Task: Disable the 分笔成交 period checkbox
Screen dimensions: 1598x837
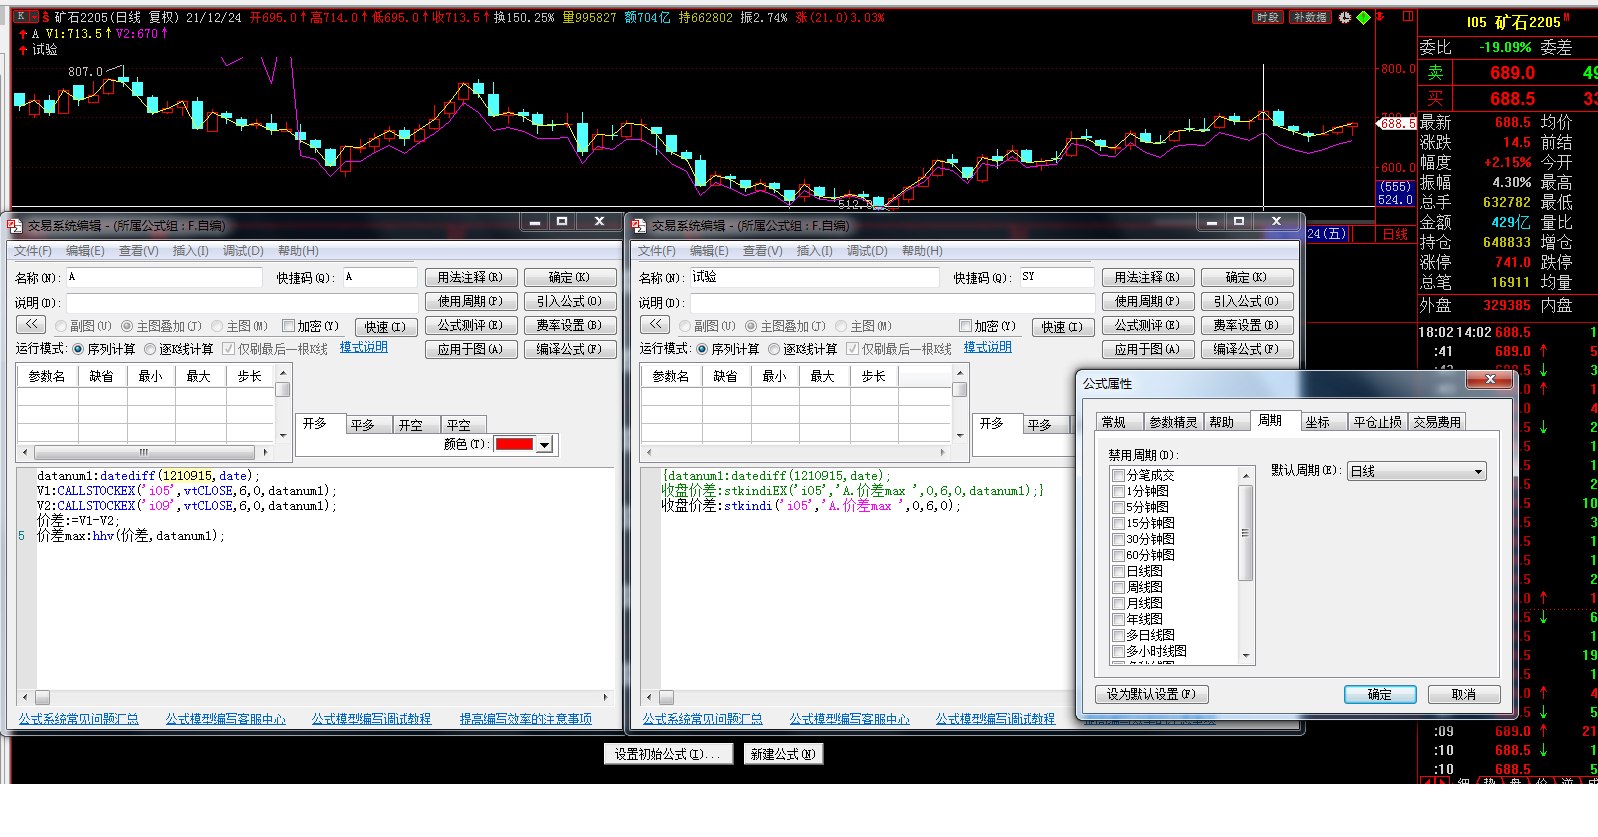Action: click(1119, 476)
